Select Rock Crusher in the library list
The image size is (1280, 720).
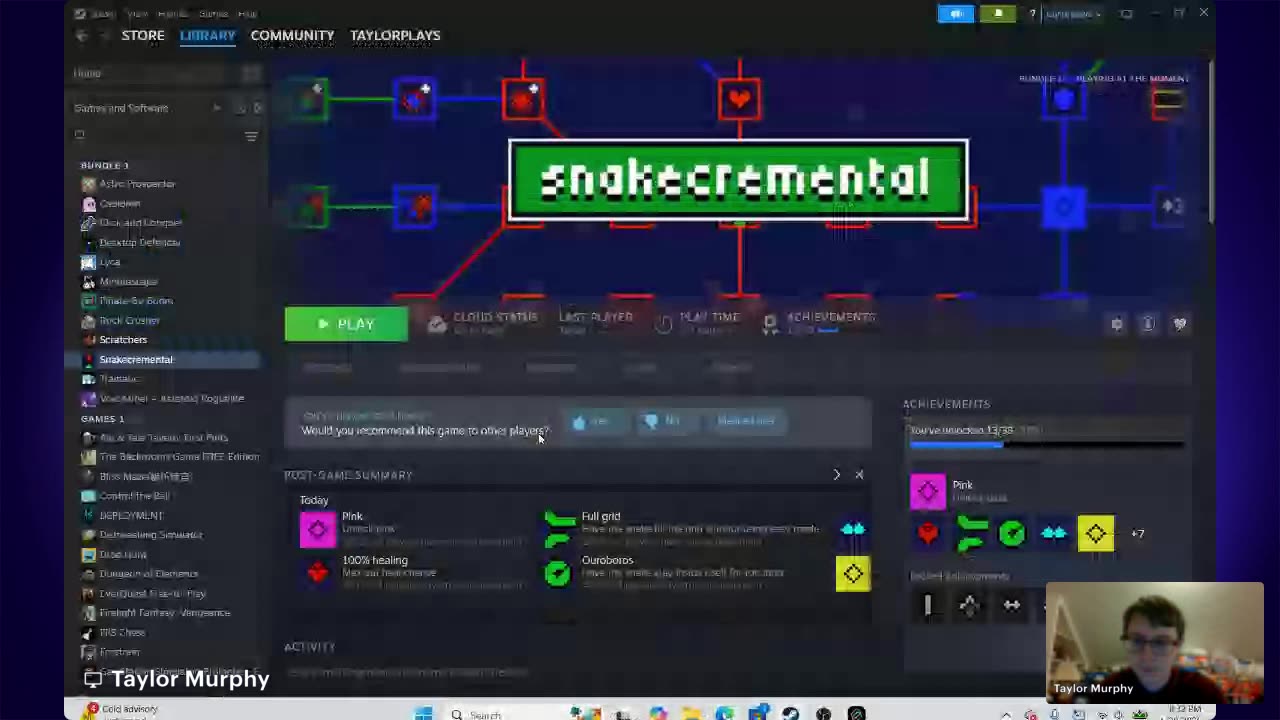point(129,320)
